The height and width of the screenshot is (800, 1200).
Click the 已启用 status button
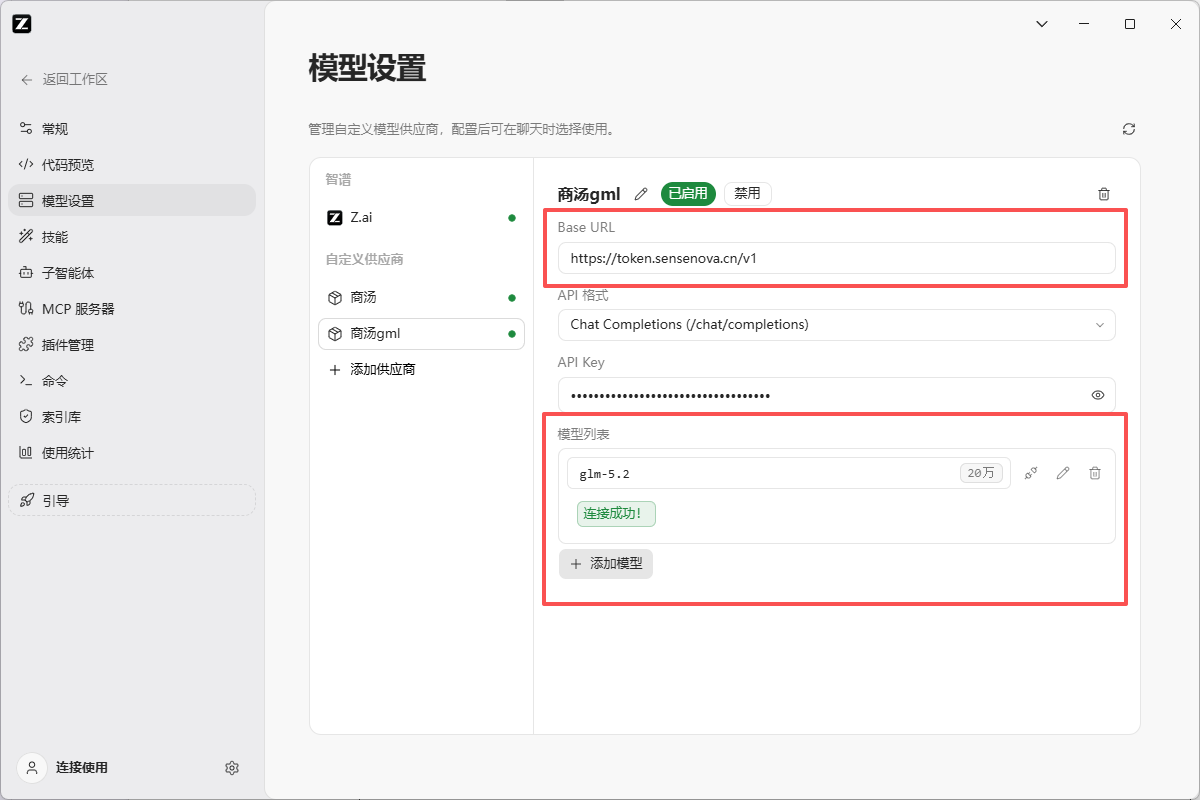point(688,194)
